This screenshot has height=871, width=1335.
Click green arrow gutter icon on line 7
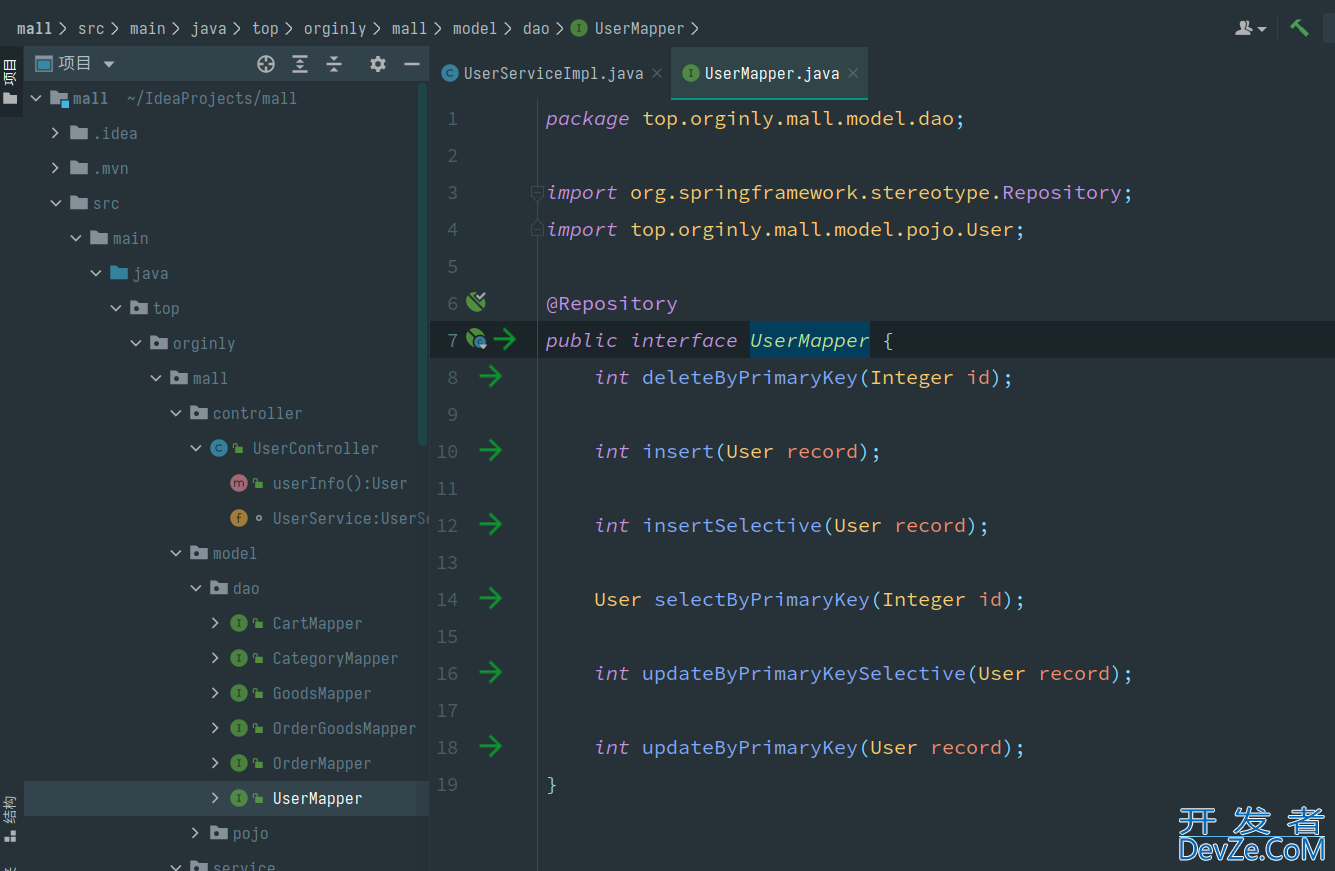pos(505,340)
